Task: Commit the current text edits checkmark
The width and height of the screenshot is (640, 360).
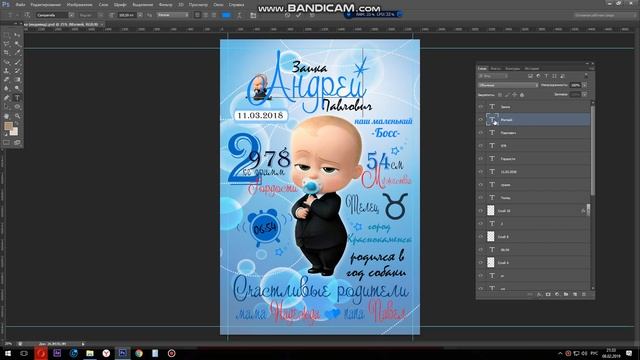Action: click(x=299, y=15)
